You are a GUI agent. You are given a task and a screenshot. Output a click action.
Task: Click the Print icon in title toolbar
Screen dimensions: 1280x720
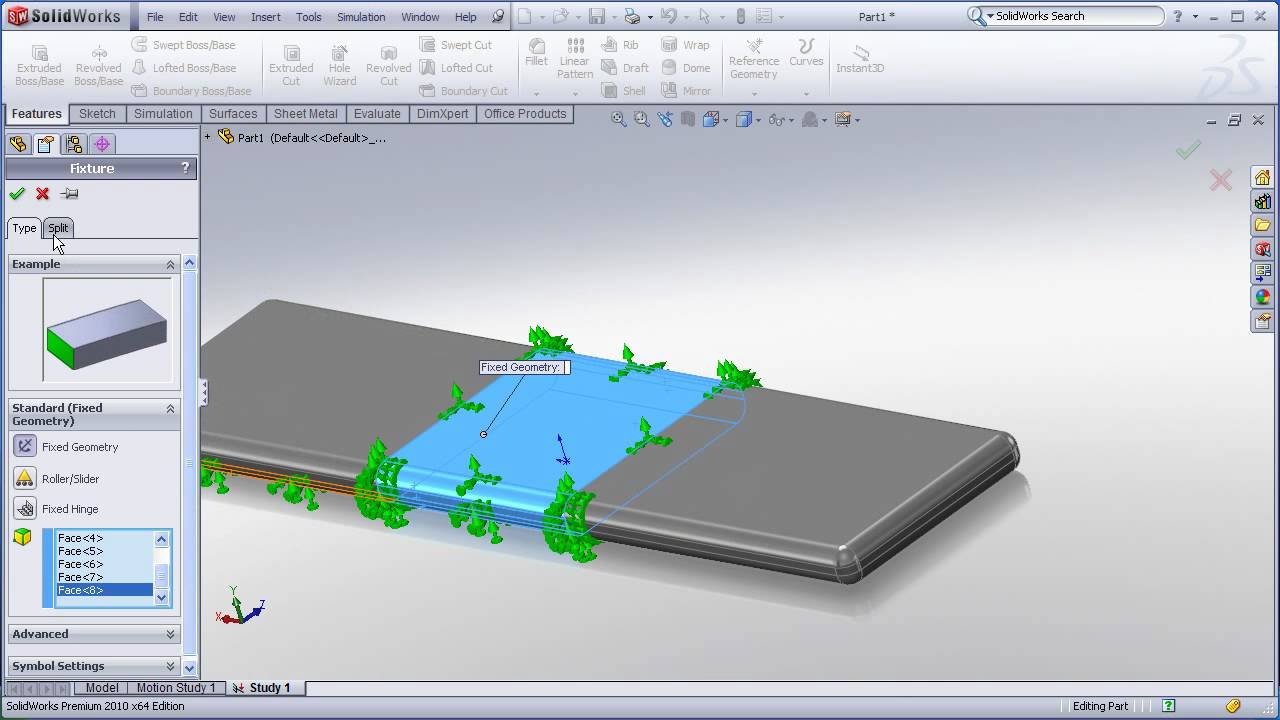[632, 16]
